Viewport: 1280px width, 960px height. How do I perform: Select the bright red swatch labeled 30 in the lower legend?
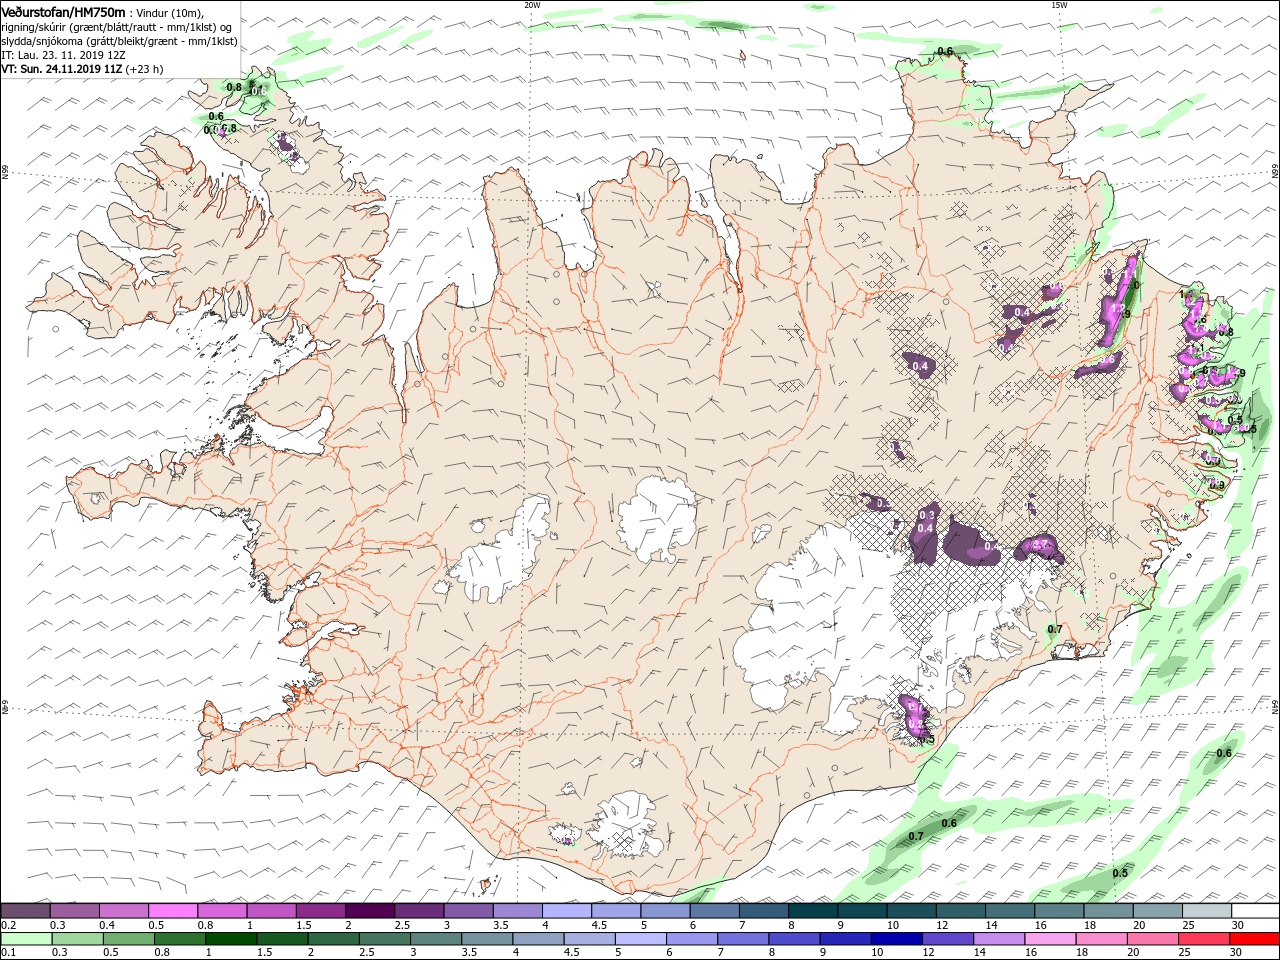(x=1255, y=939)
